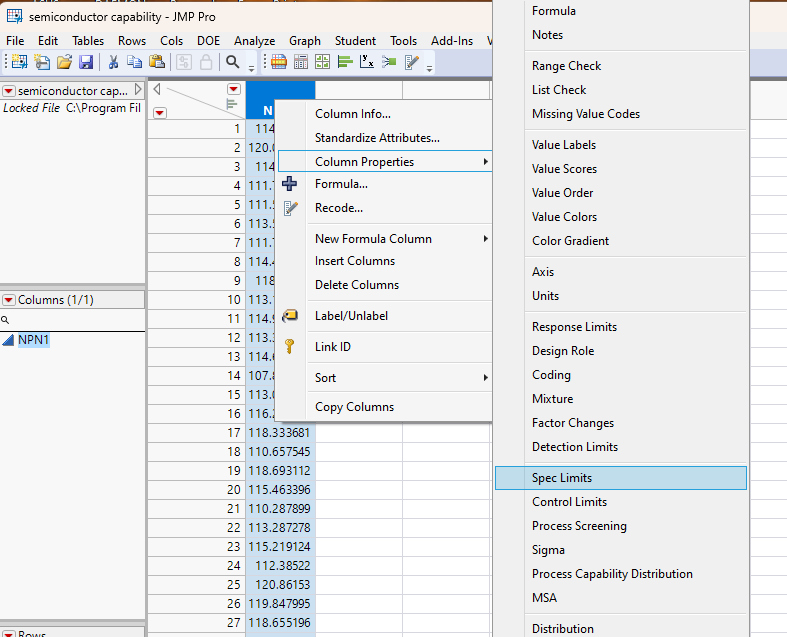787x637 pixels.
Task: Open the red triangle menu beside semiconductor cap...
Action: (9, 91)
